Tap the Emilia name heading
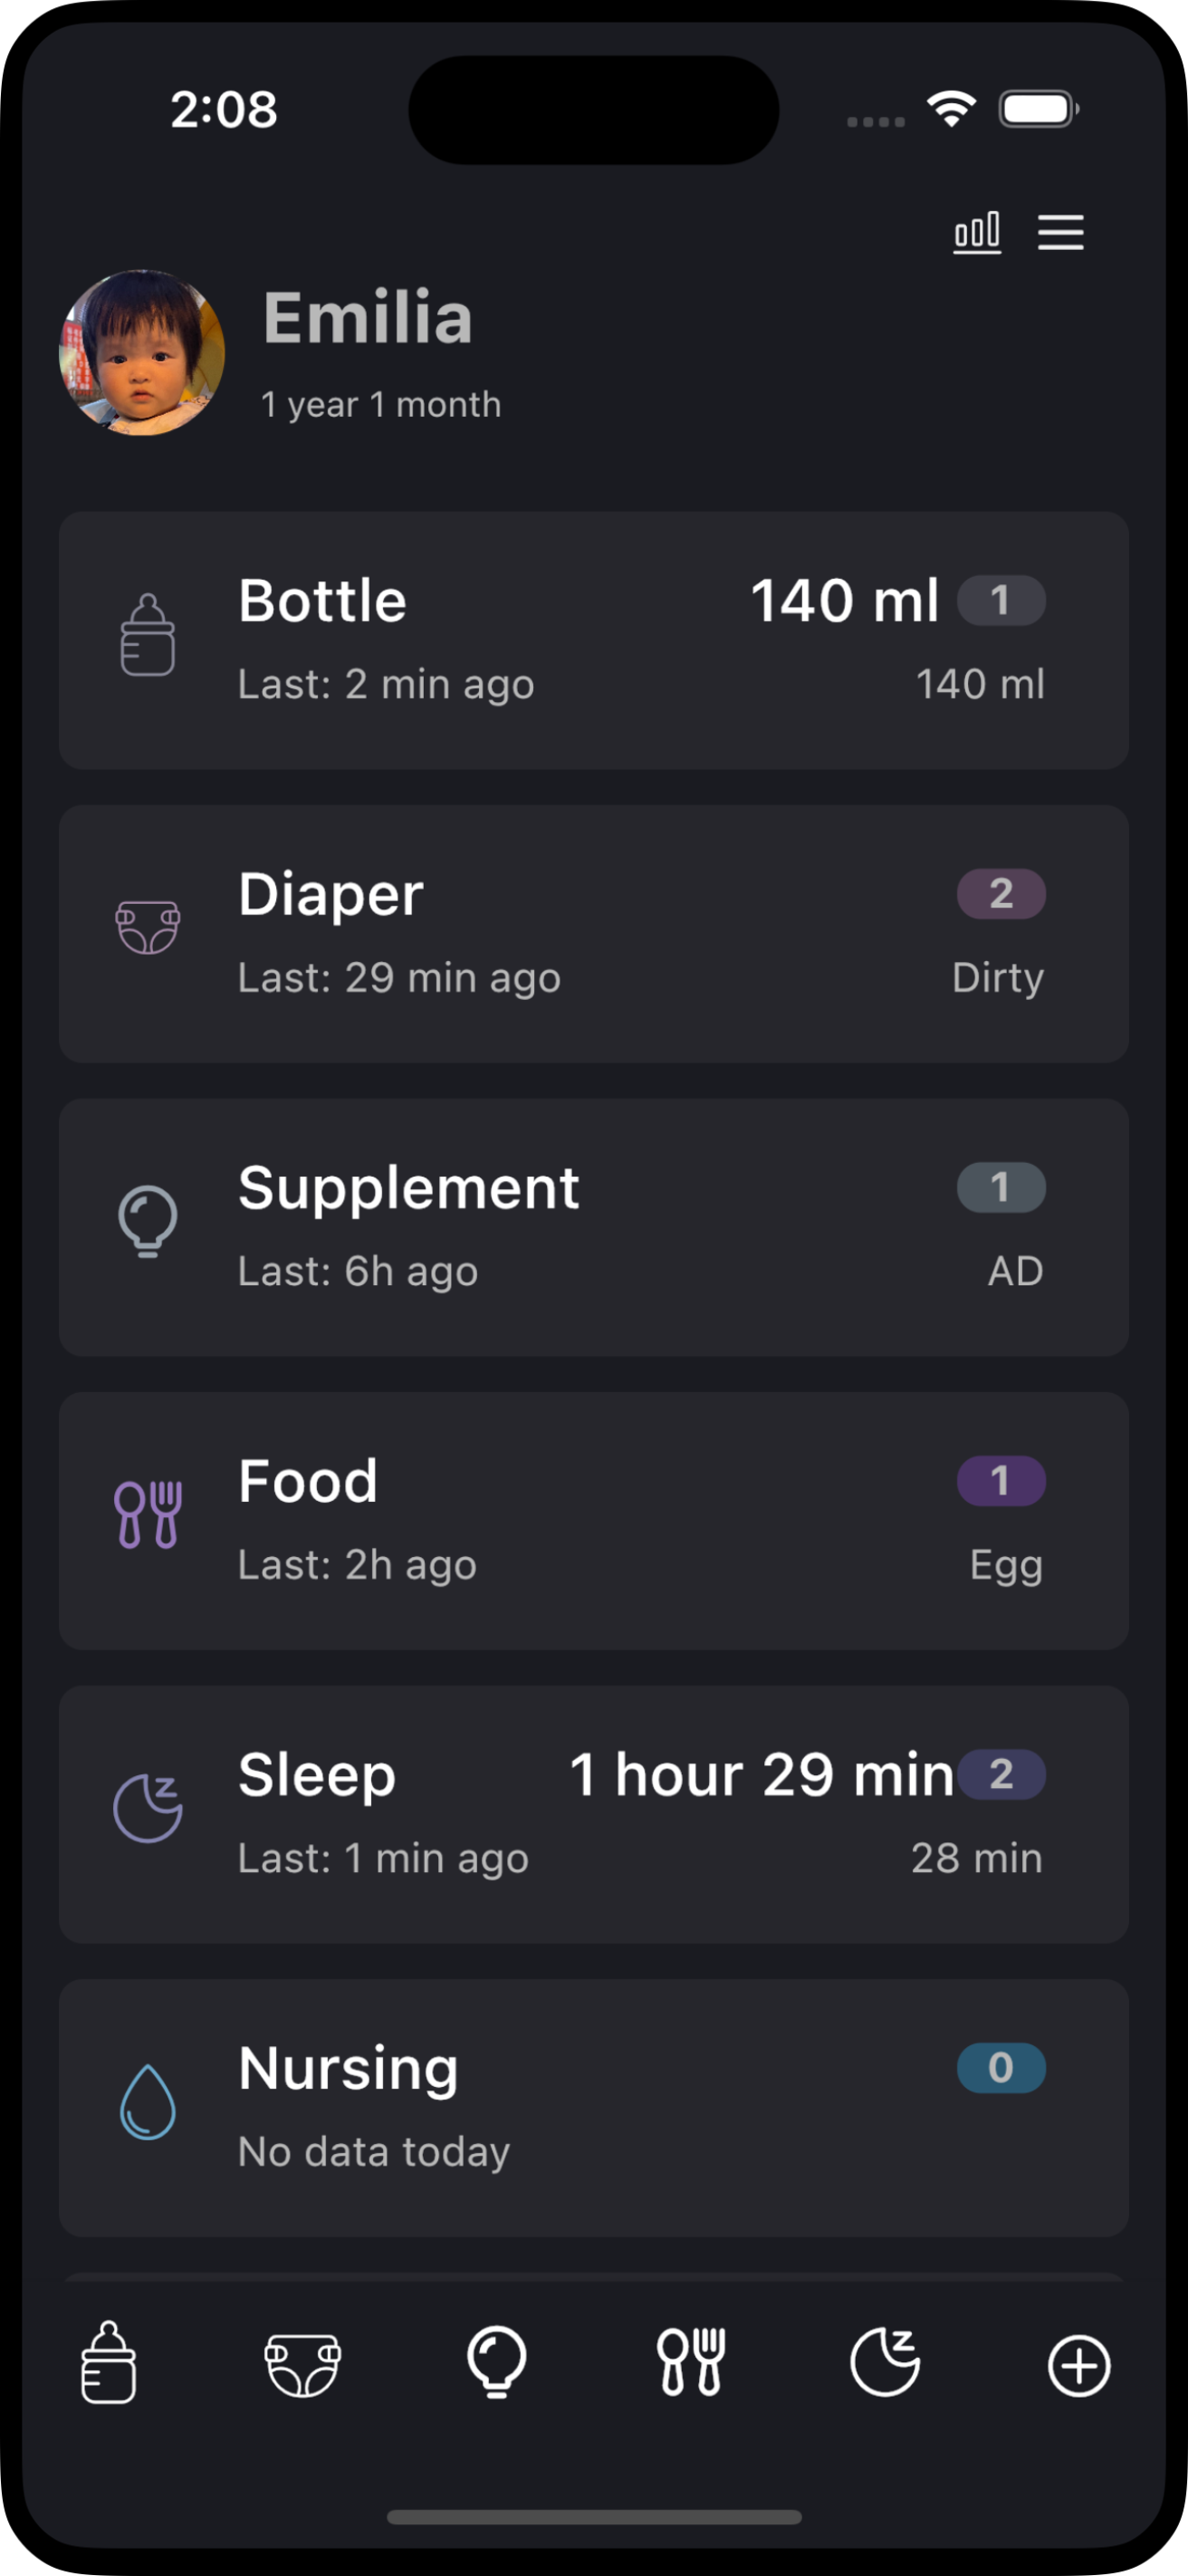This screenshot has height=2576, width=1188. click(x=367, y=318)
